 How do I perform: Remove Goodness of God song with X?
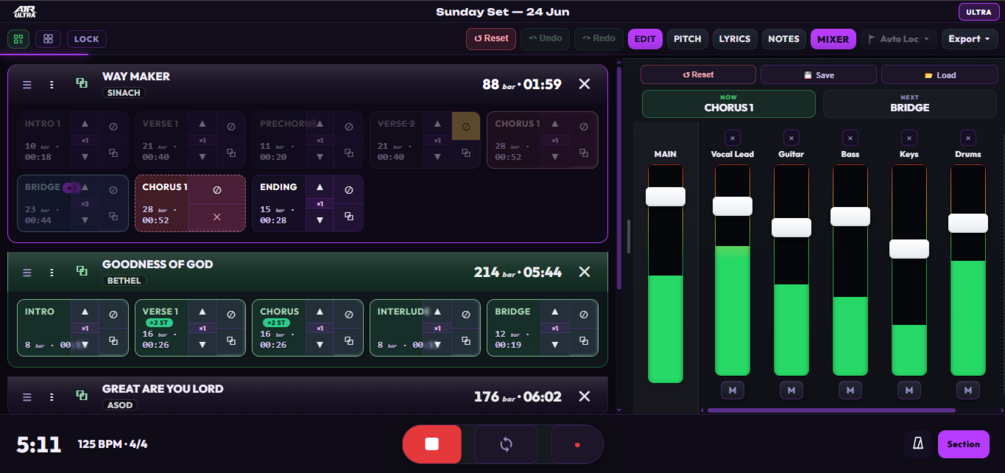point(585,272)
